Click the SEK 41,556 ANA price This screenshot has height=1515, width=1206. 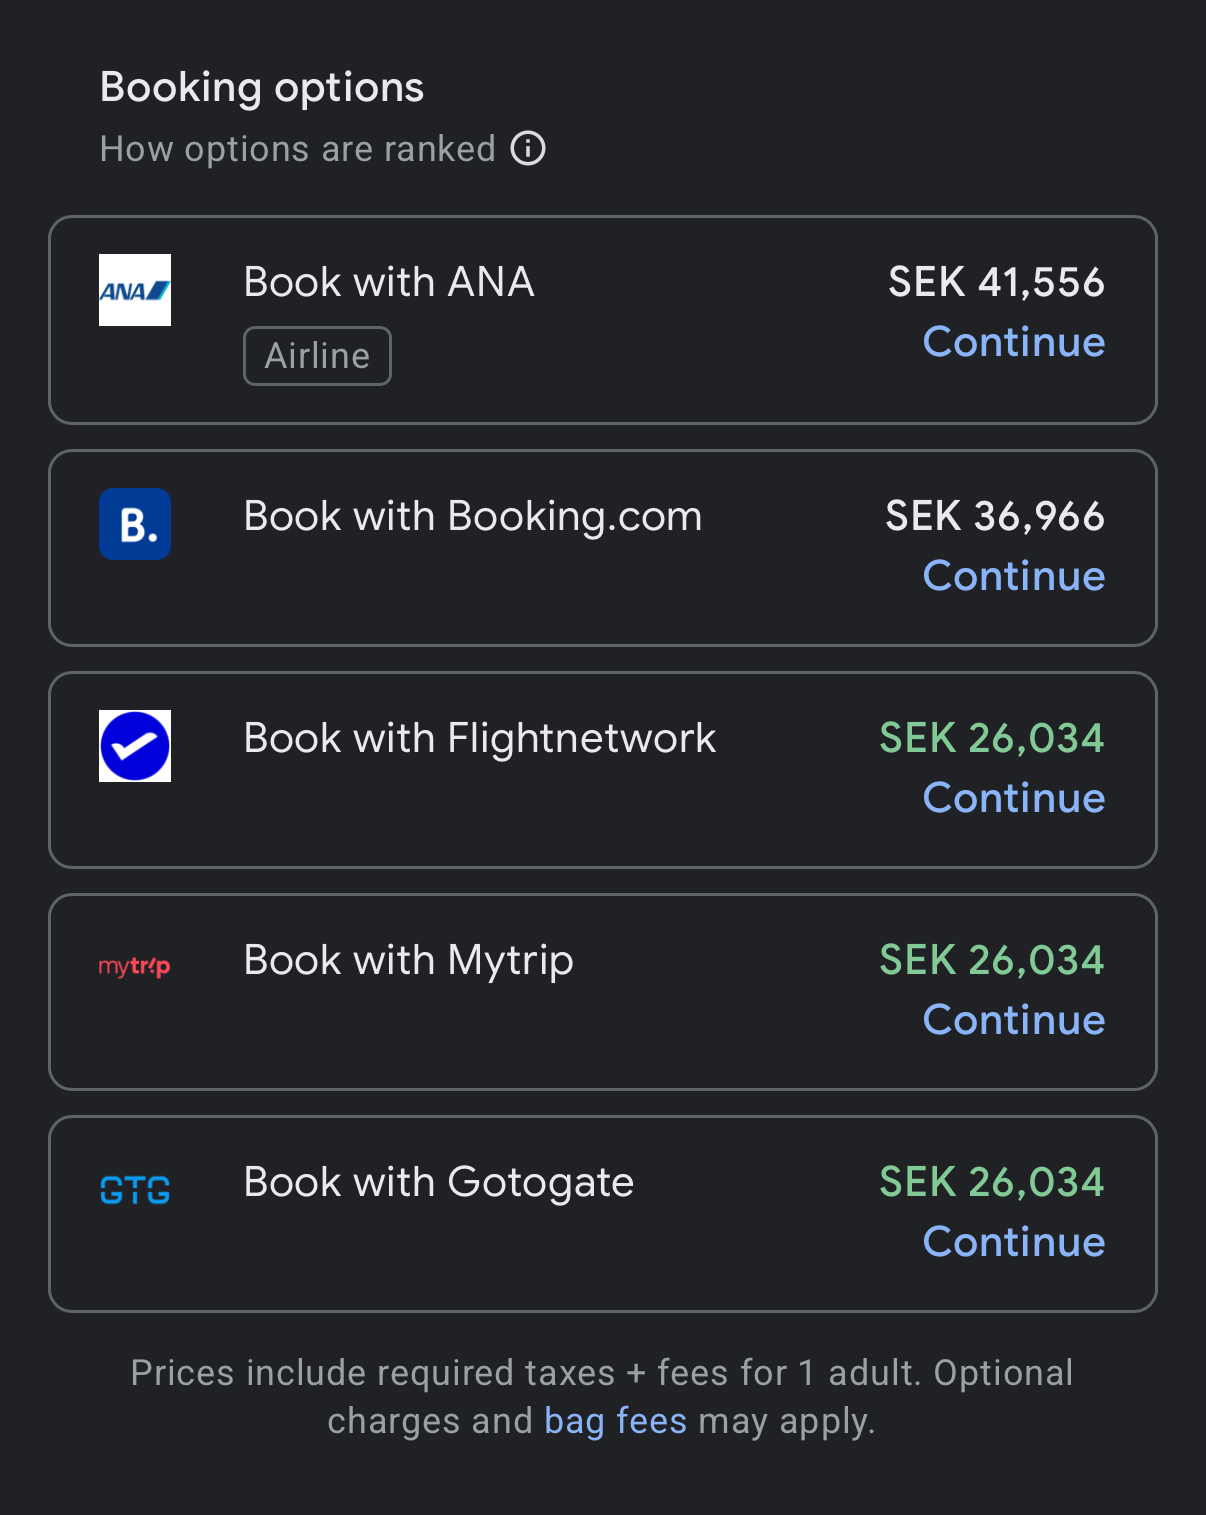point(996,282)
